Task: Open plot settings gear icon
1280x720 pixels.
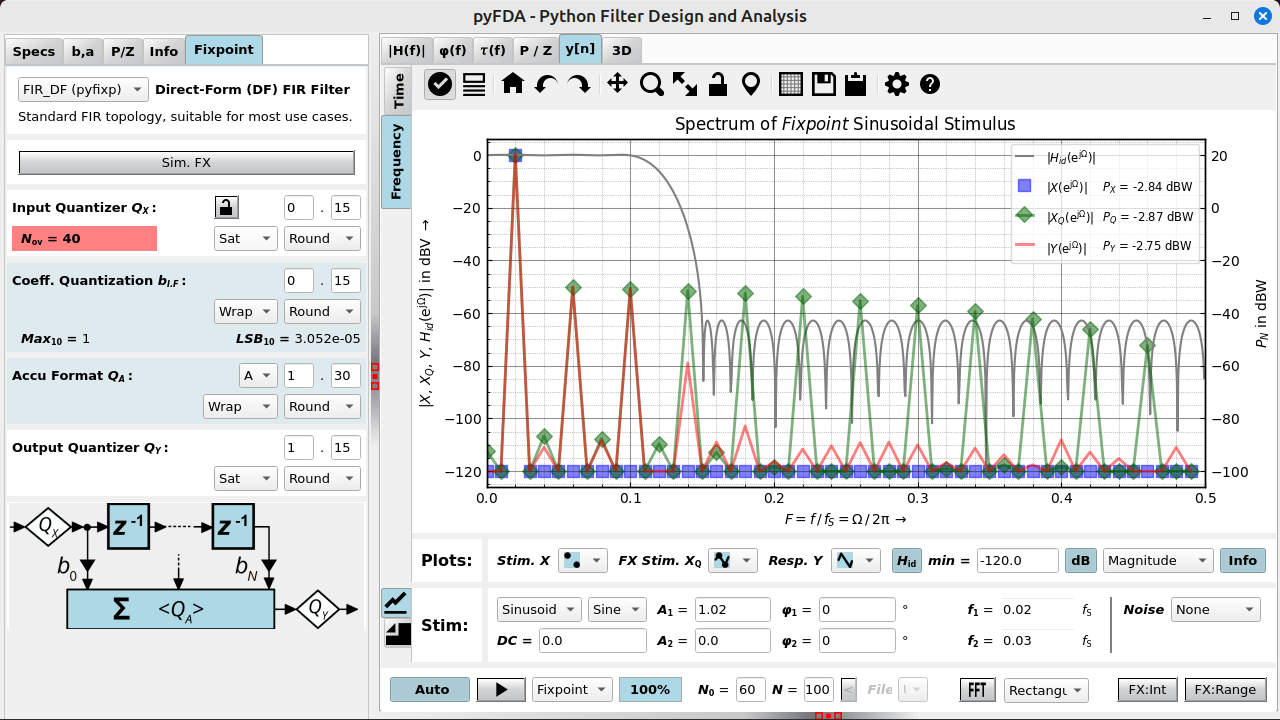Action: (897, 84)
